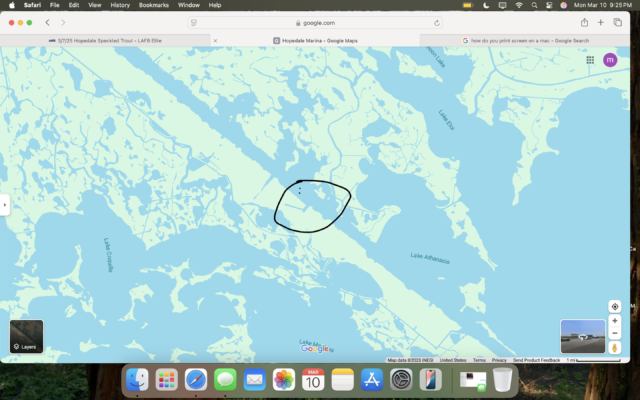The height and width of the screenshot is (400, 640).
Task: Open iPhone Mirroring from the Dock
Action: [x=431, y=380]
